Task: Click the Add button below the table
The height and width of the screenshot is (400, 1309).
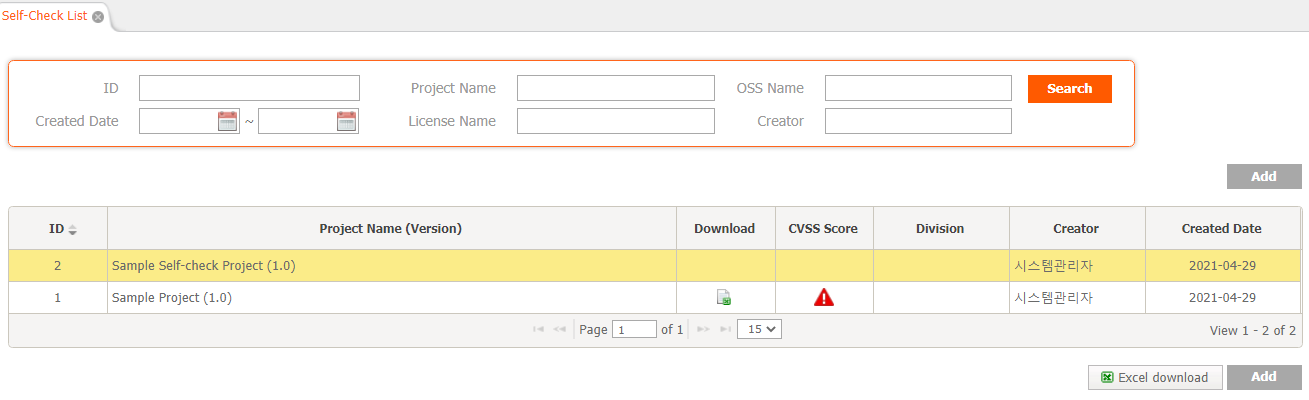Action: click(1264, 377)
